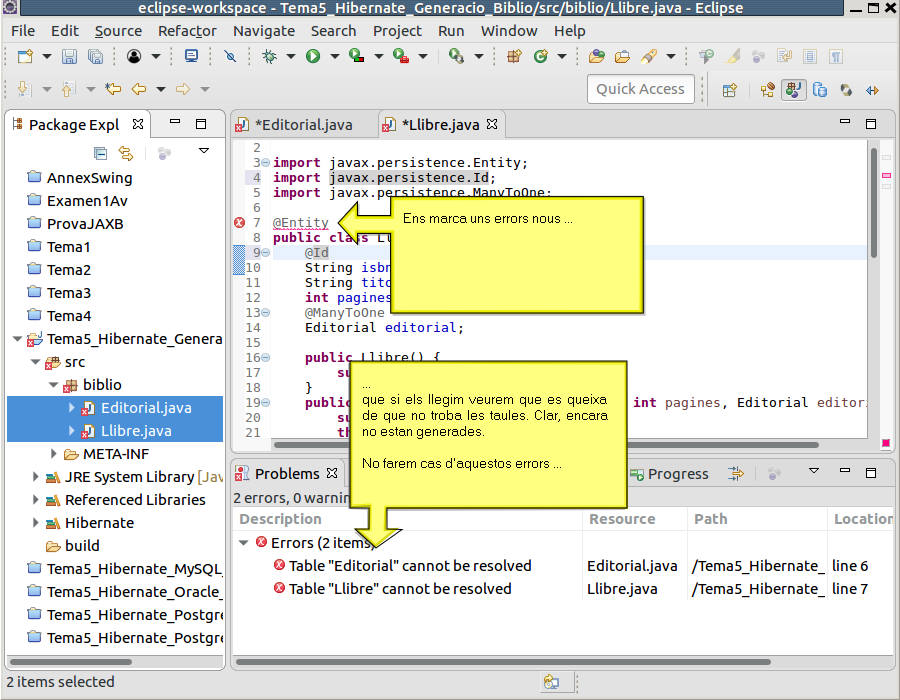Click the Debug bug icon
900x700 pixels.
269,57
